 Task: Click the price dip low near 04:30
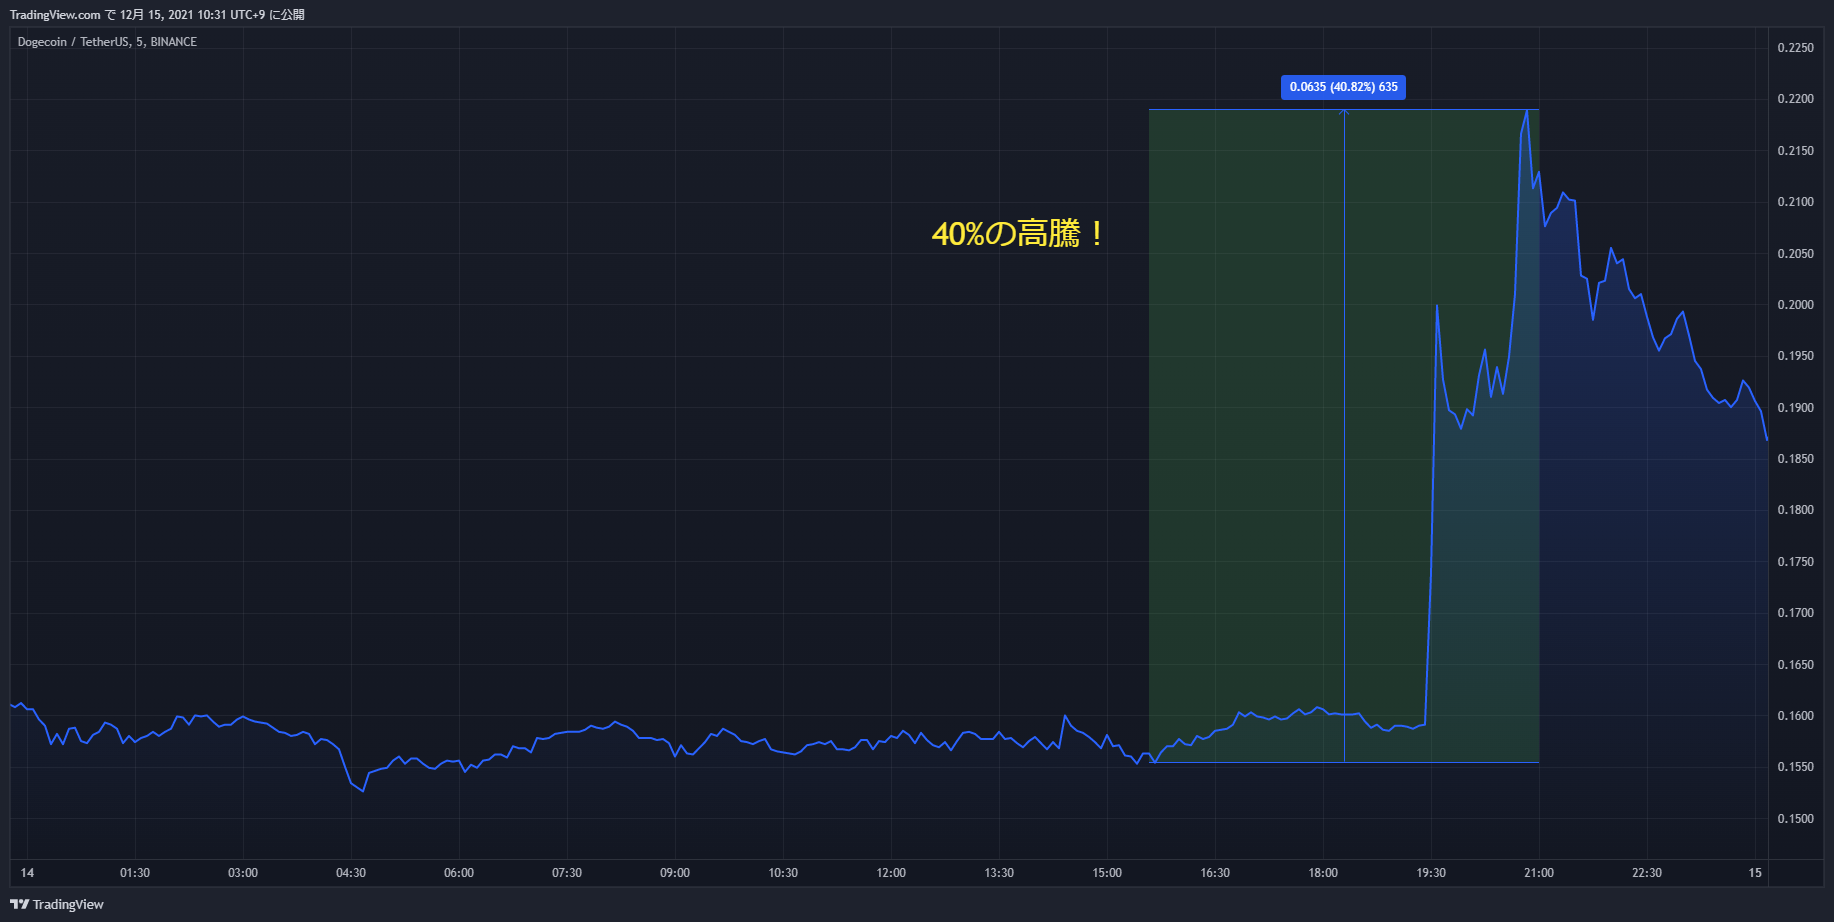[x=363, y=790]
